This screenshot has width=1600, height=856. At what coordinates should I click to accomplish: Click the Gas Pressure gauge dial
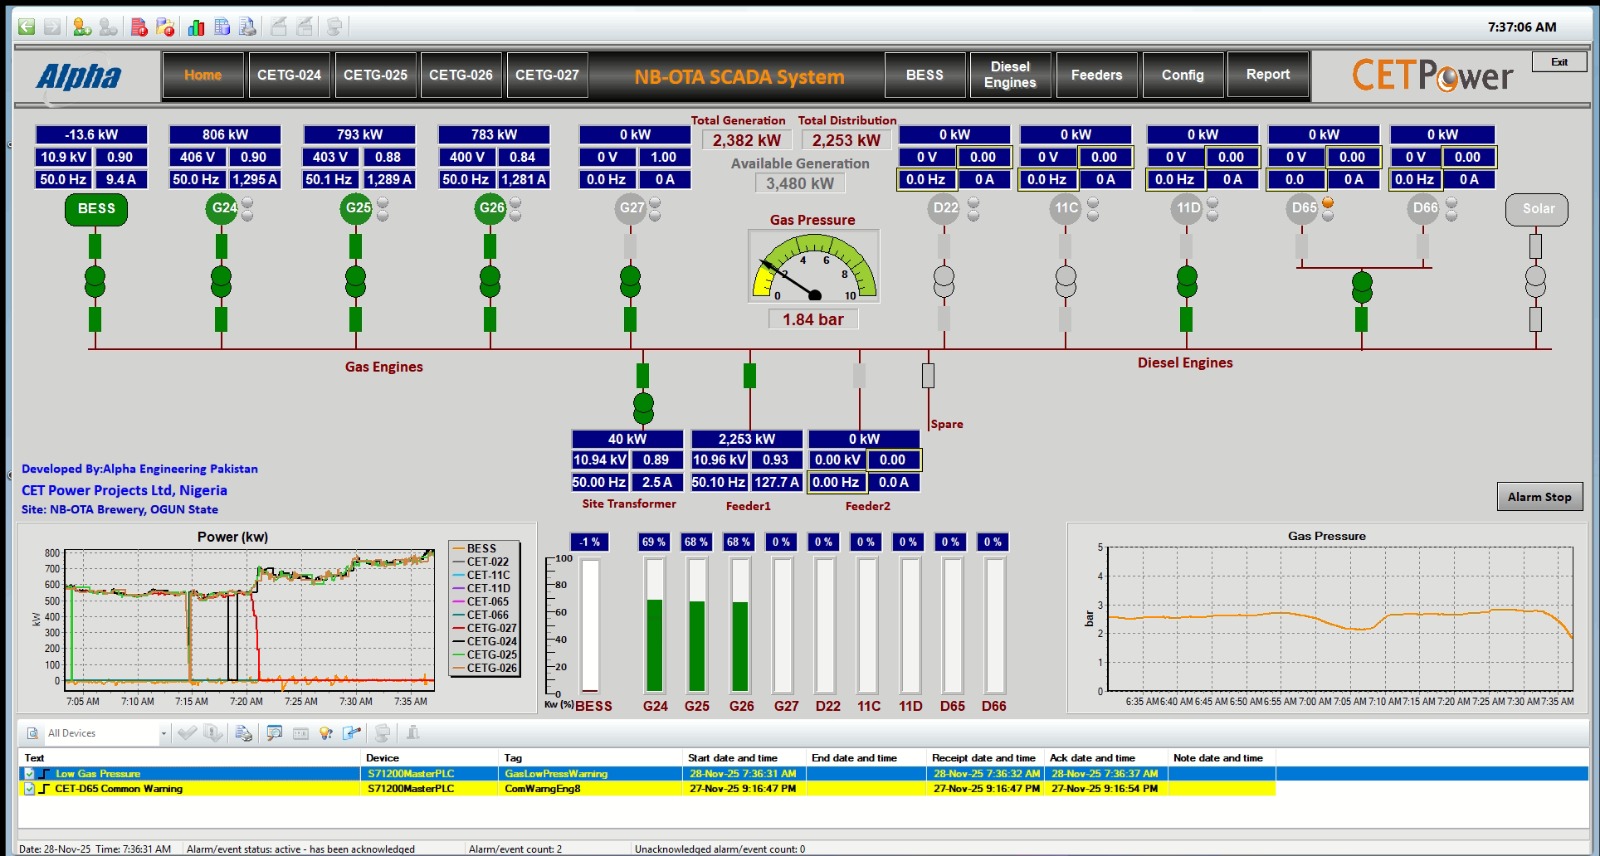[x=814, y=266]
